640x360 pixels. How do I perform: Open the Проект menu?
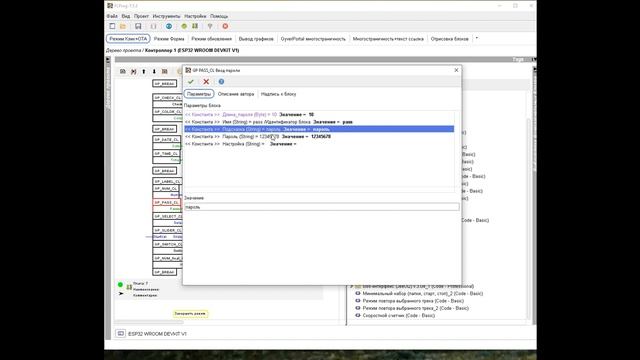[141, 16]
